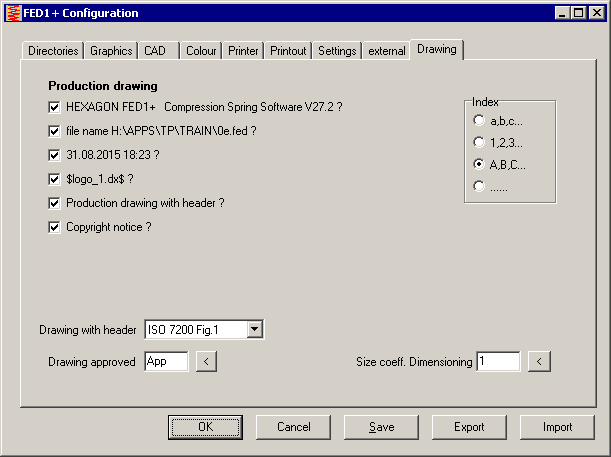Select the dotted ...... index option
Viewport: 611px width, 457px height.
(480, 186)
